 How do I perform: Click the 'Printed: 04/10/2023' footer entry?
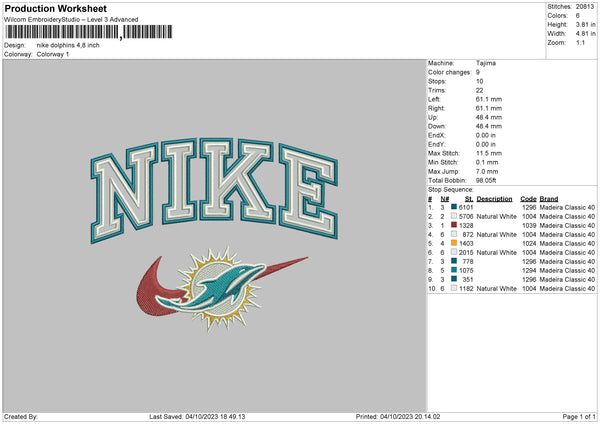pos(398,416)
